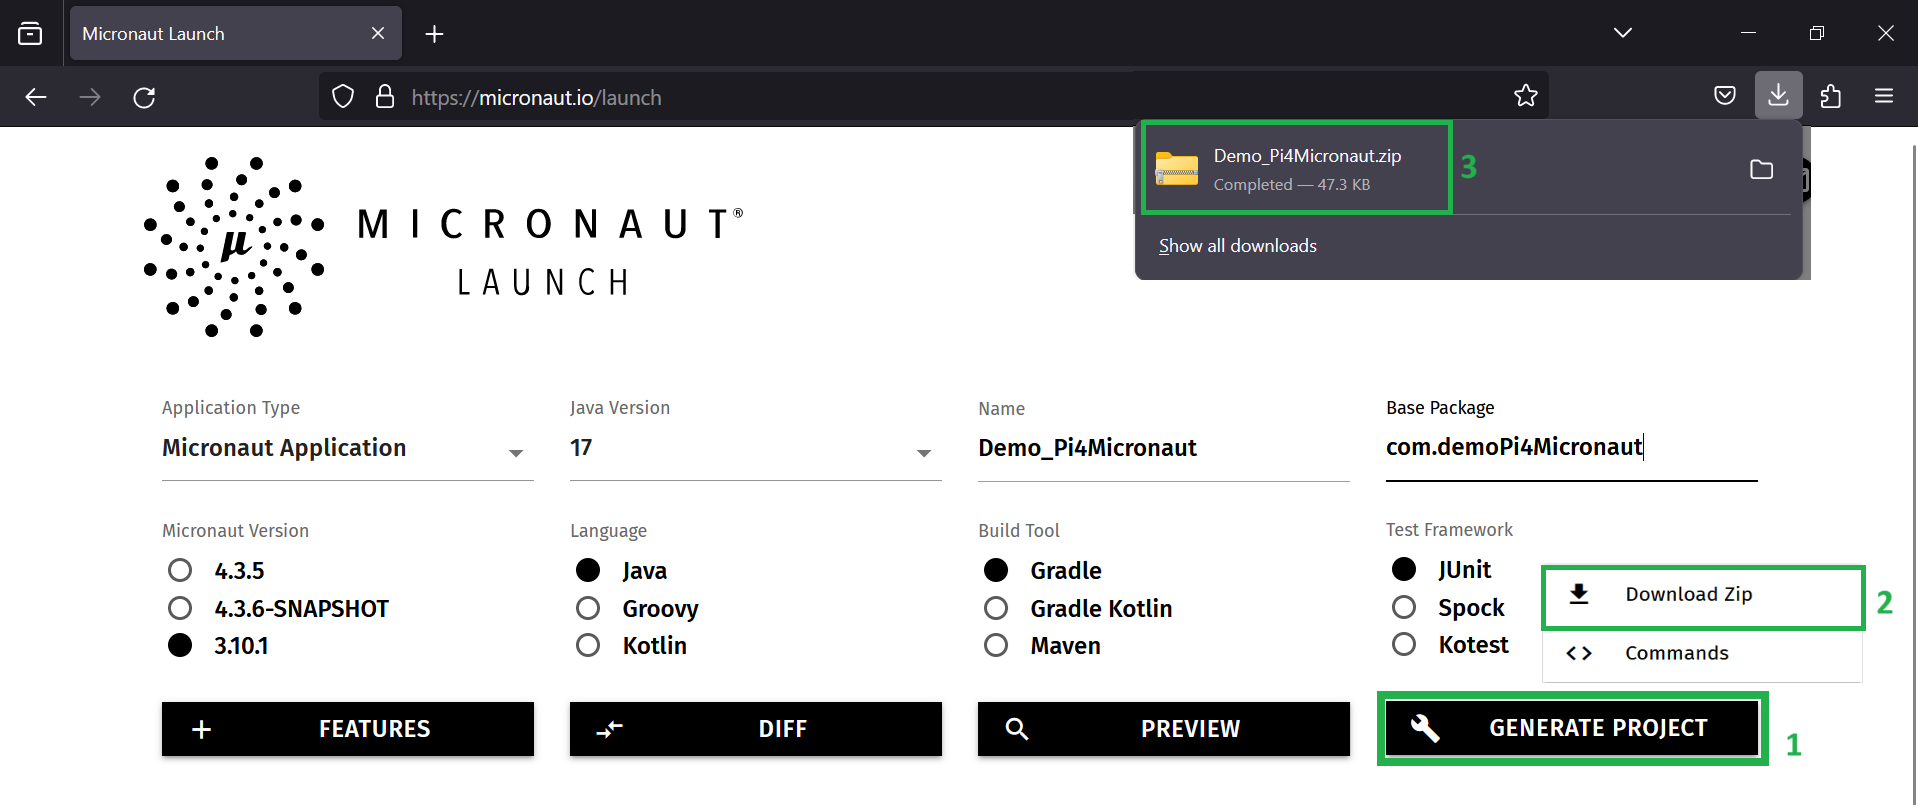Open the Java Version dropdown
The width and height of the screenshot is (1918, 805).
[755, 448]
